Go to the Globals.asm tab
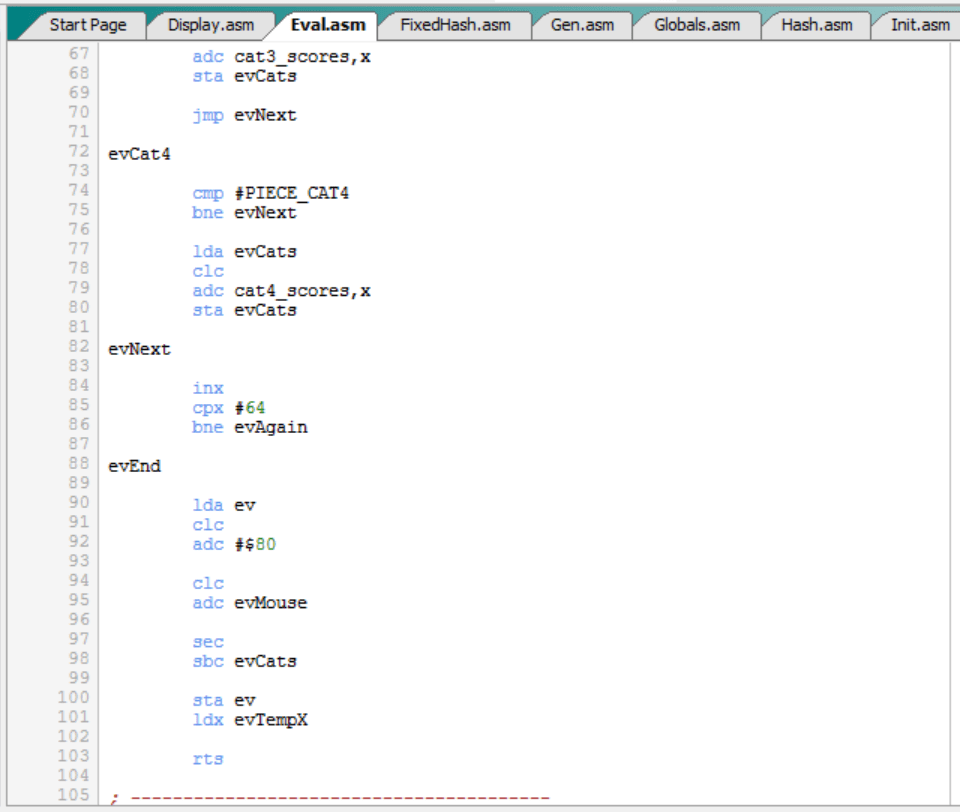The height and width of the screenshot is (812, 960). click(x=696, y=25)
